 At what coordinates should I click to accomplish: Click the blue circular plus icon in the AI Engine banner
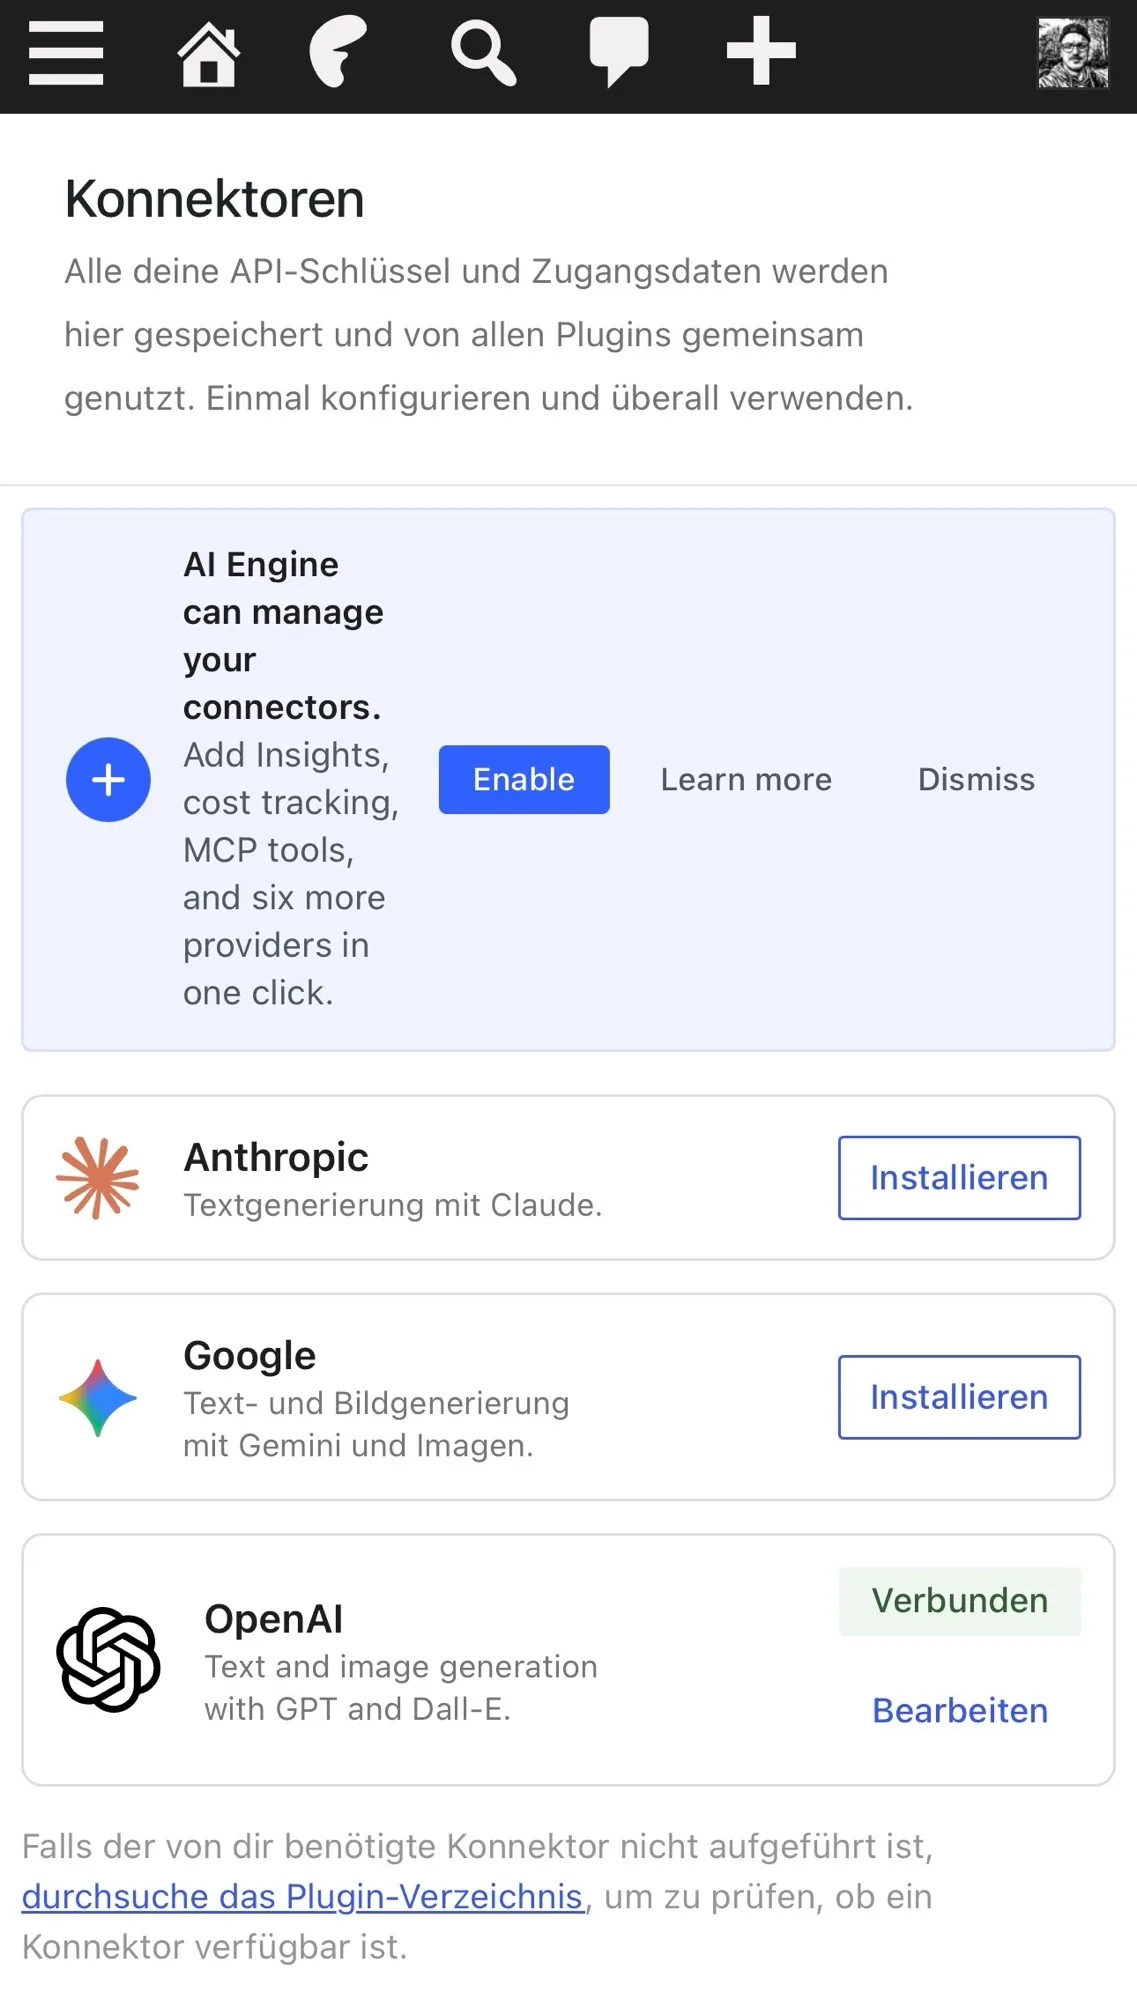coord(108,780)
